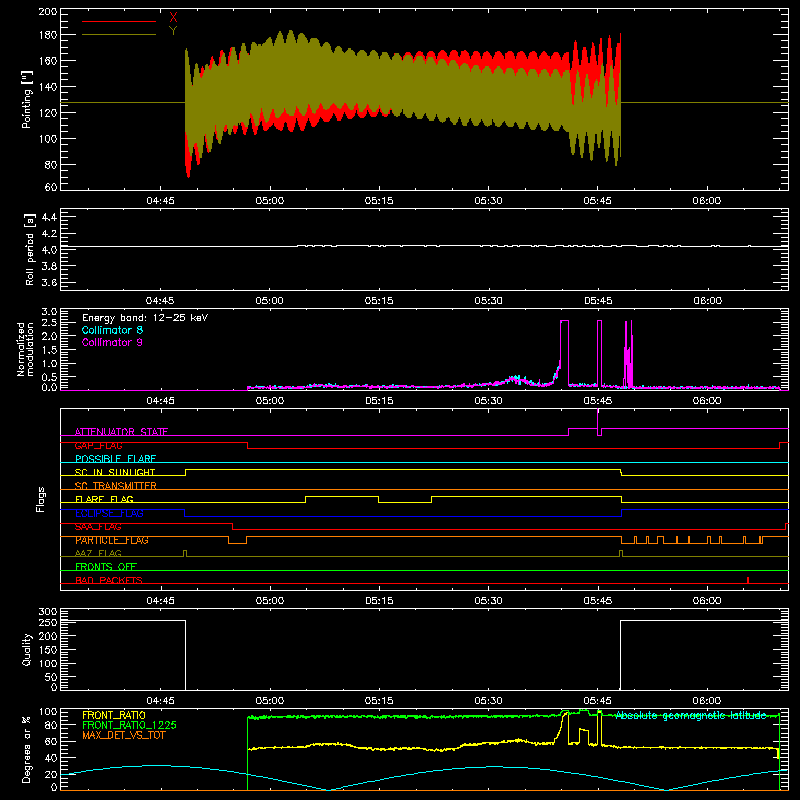Click the 100 tick on Degrees or % axis
Image resolution: width=800 pixels, height=800 pixels.
point(48,712)
